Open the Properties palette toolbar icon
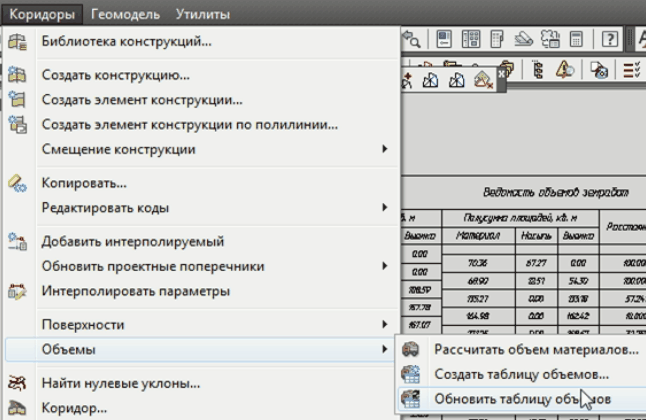 pyautogui.click(x=442, y=40)
